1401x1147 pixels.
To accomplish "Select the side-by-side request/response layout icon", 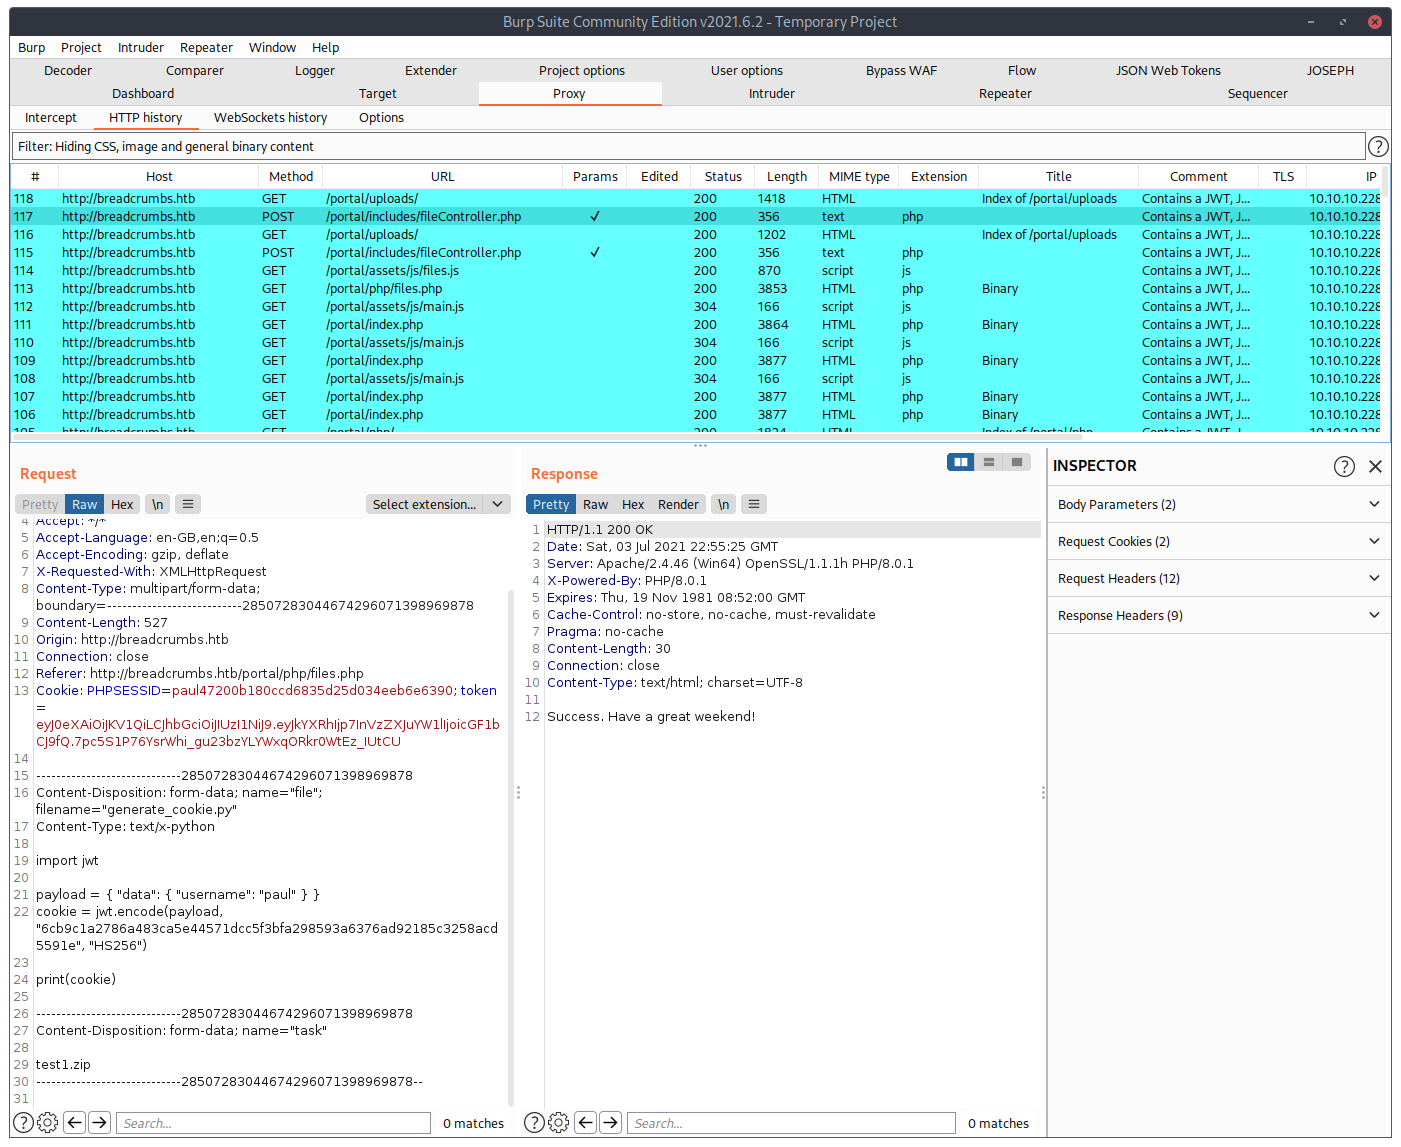I will [x=960, y=461].
